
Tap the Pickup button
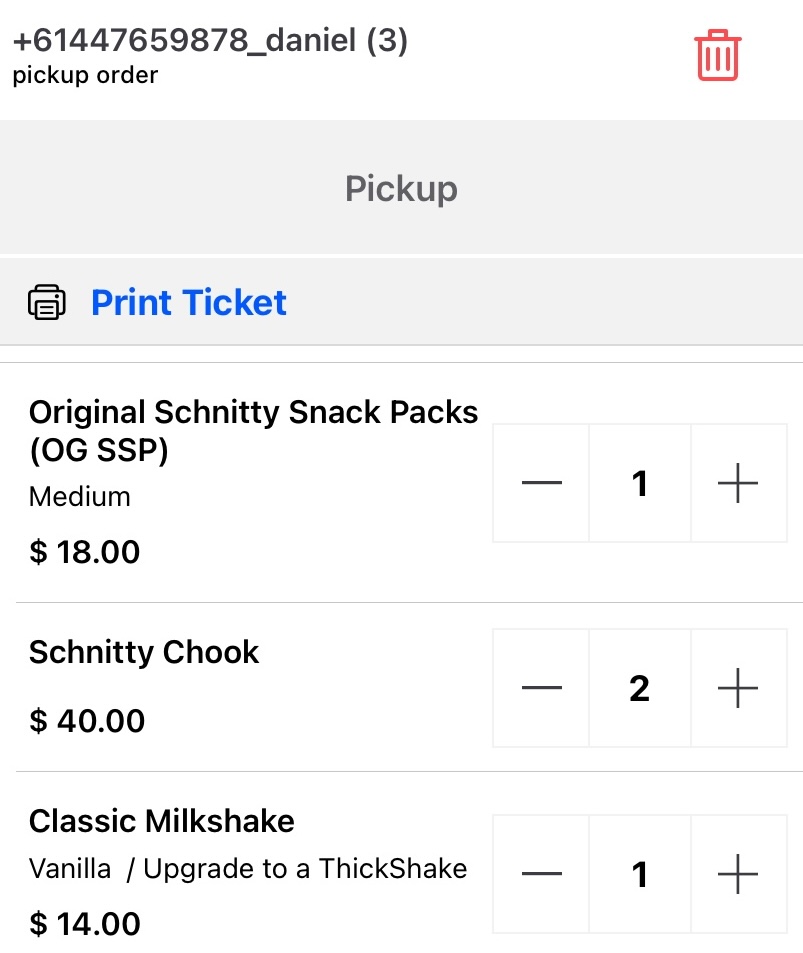[x=401, y=188]
